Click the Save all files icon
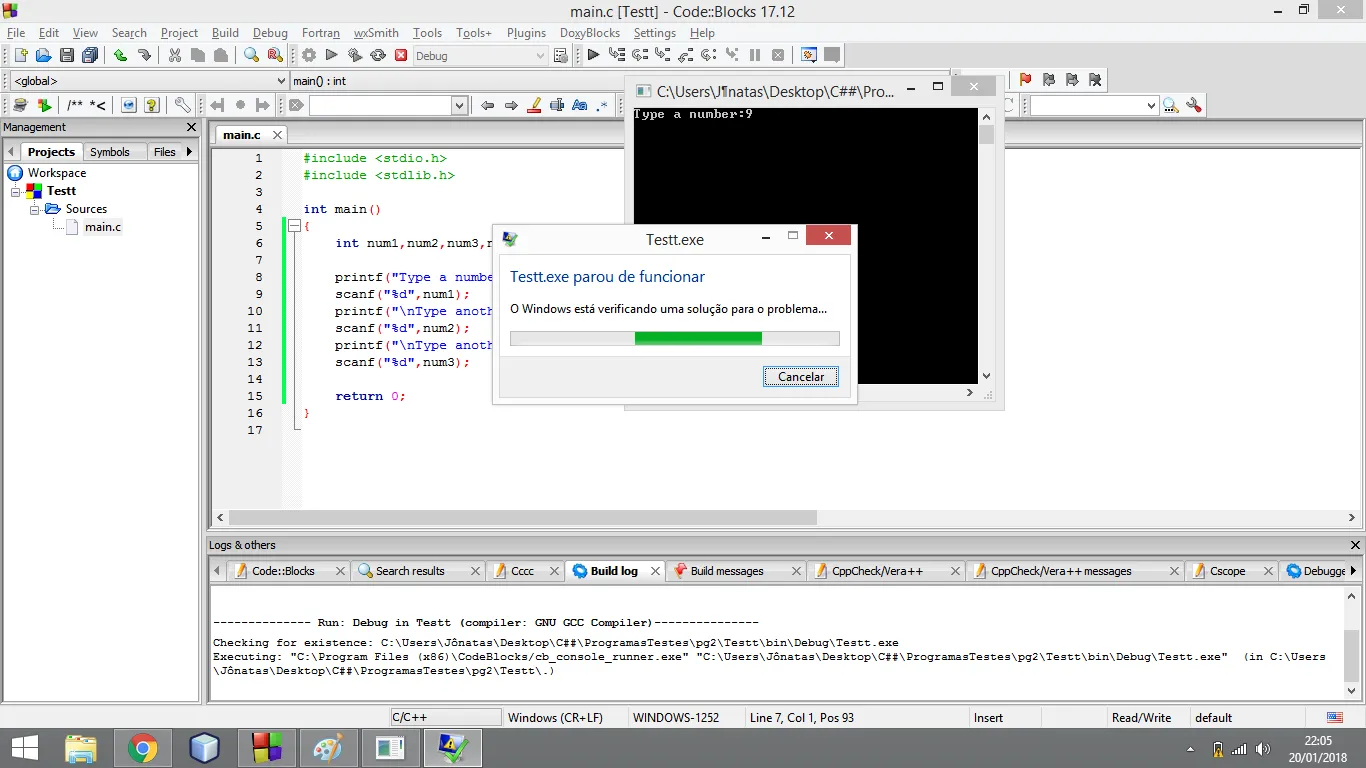Screen dimensions: 1366x768 [x=90, y=56]
